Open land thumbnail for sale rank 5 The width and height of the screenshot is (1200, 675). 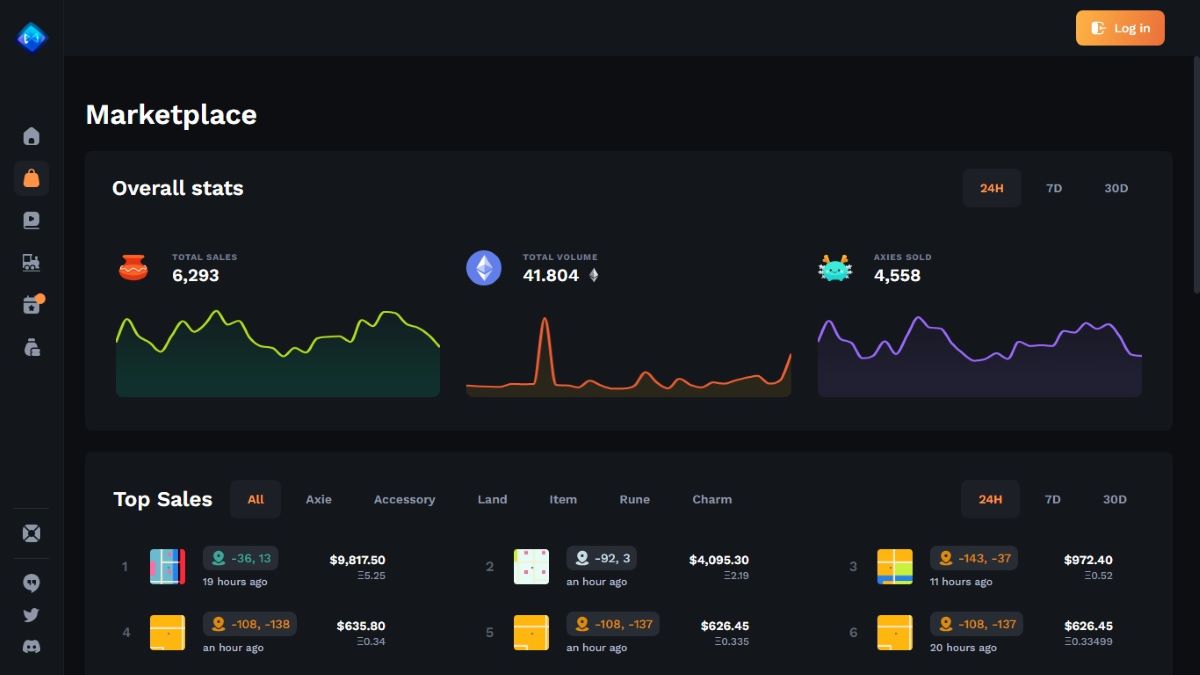(x=531, y=632)
